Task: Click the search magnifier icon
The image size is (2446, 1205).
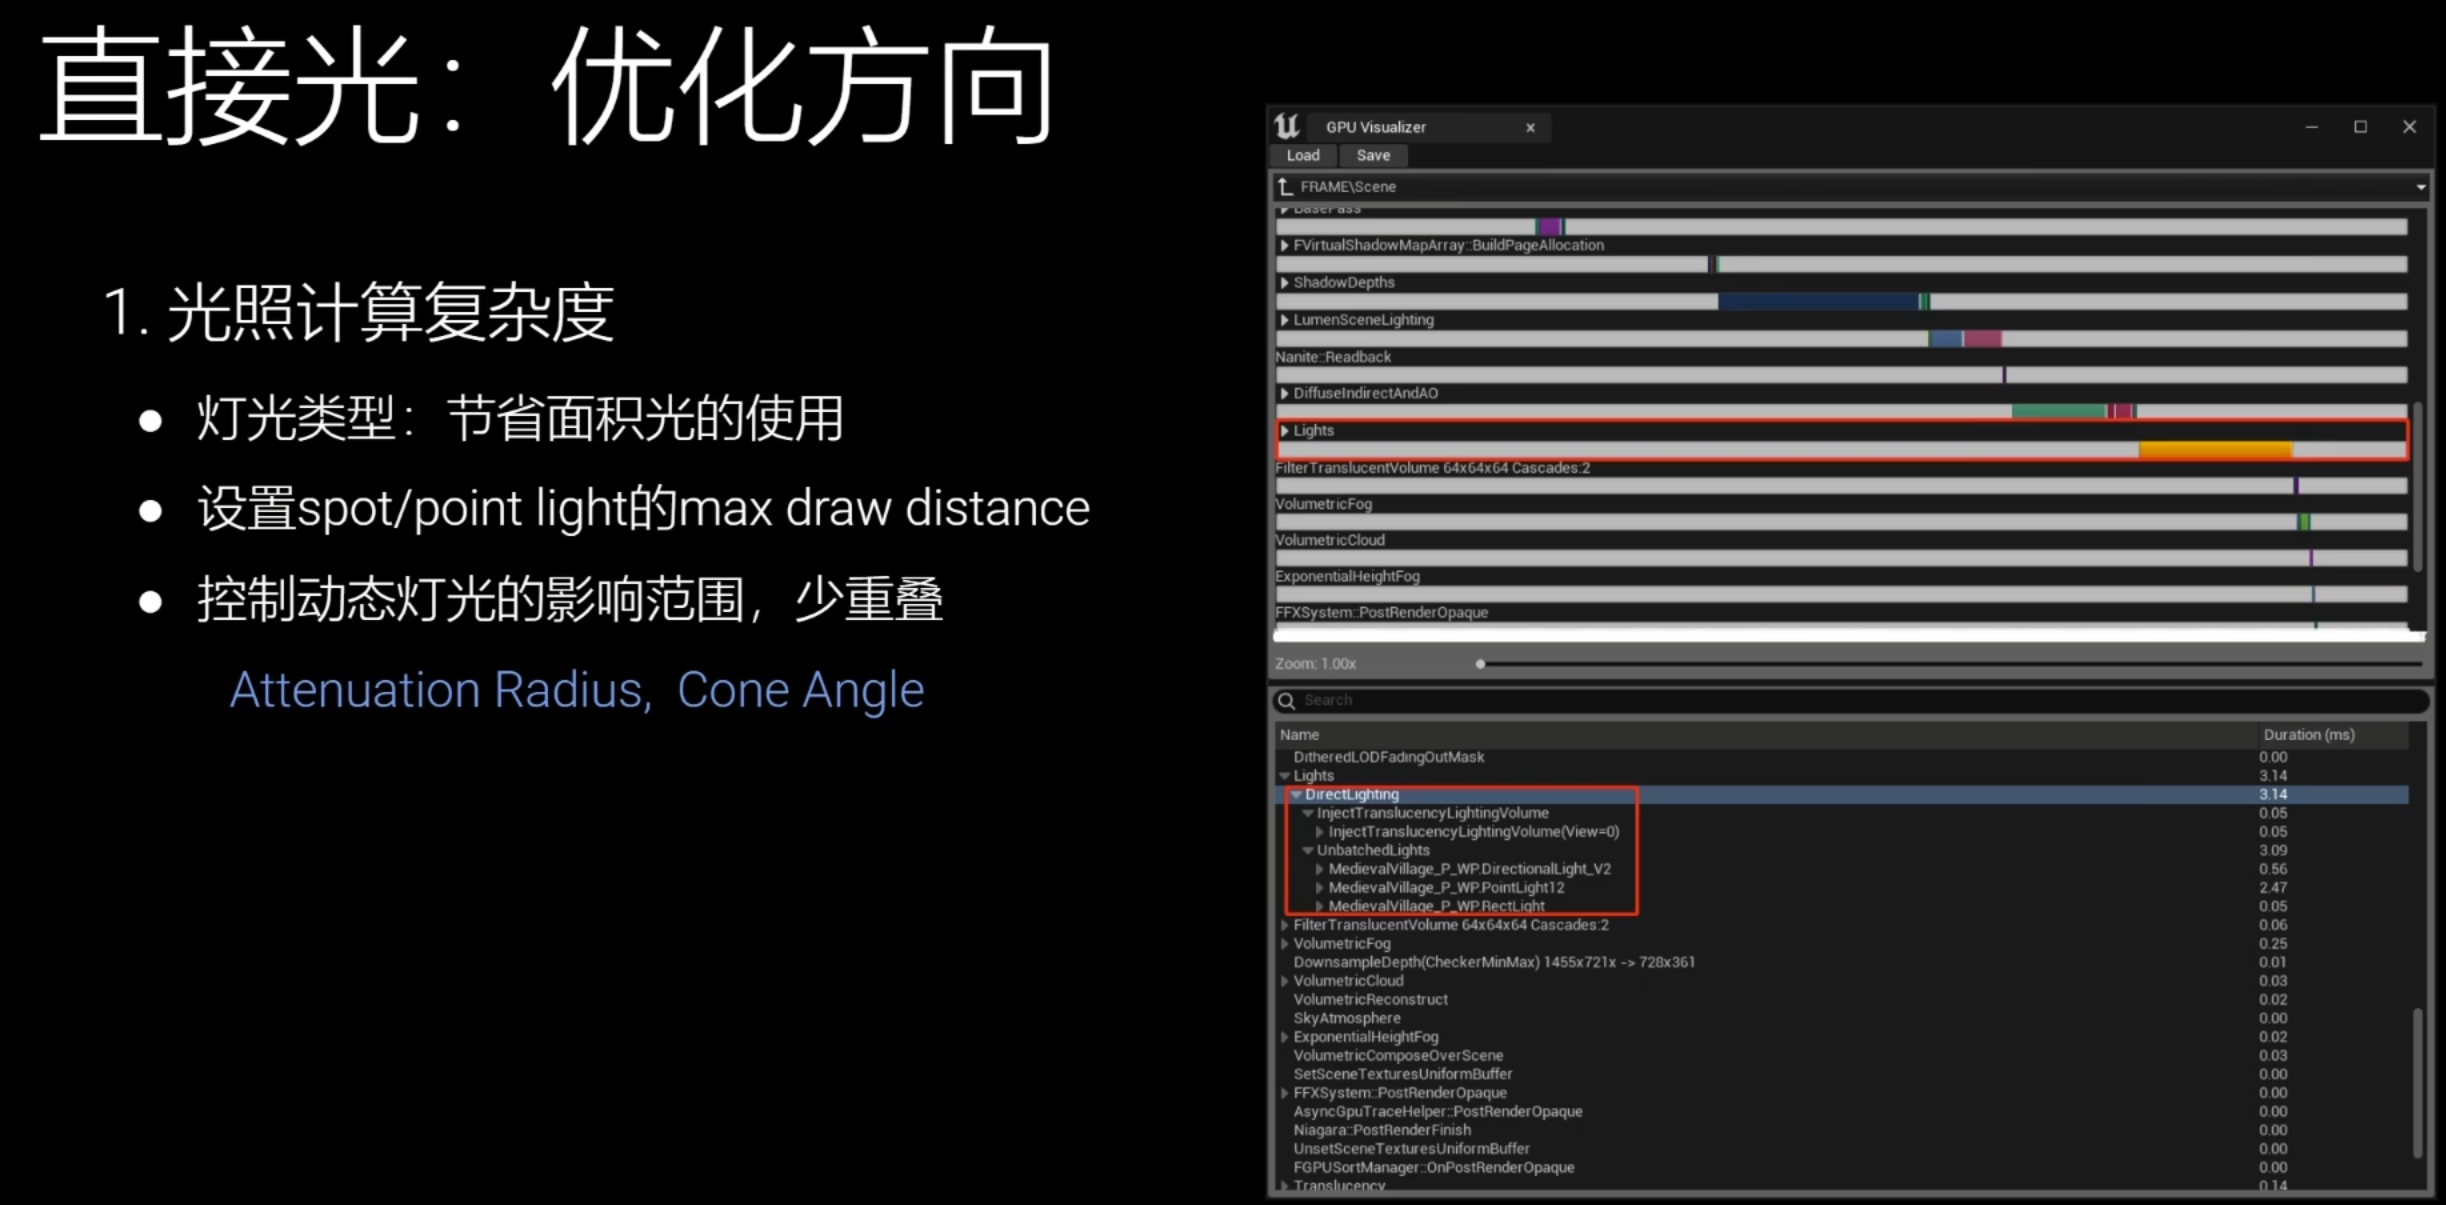Action: pyautogui.click(x=1287, y=701)
